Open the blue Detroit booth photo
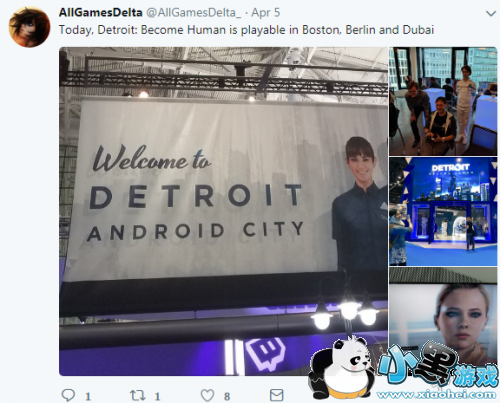This screenshot has width=500, height=403. tap(443, 212)
